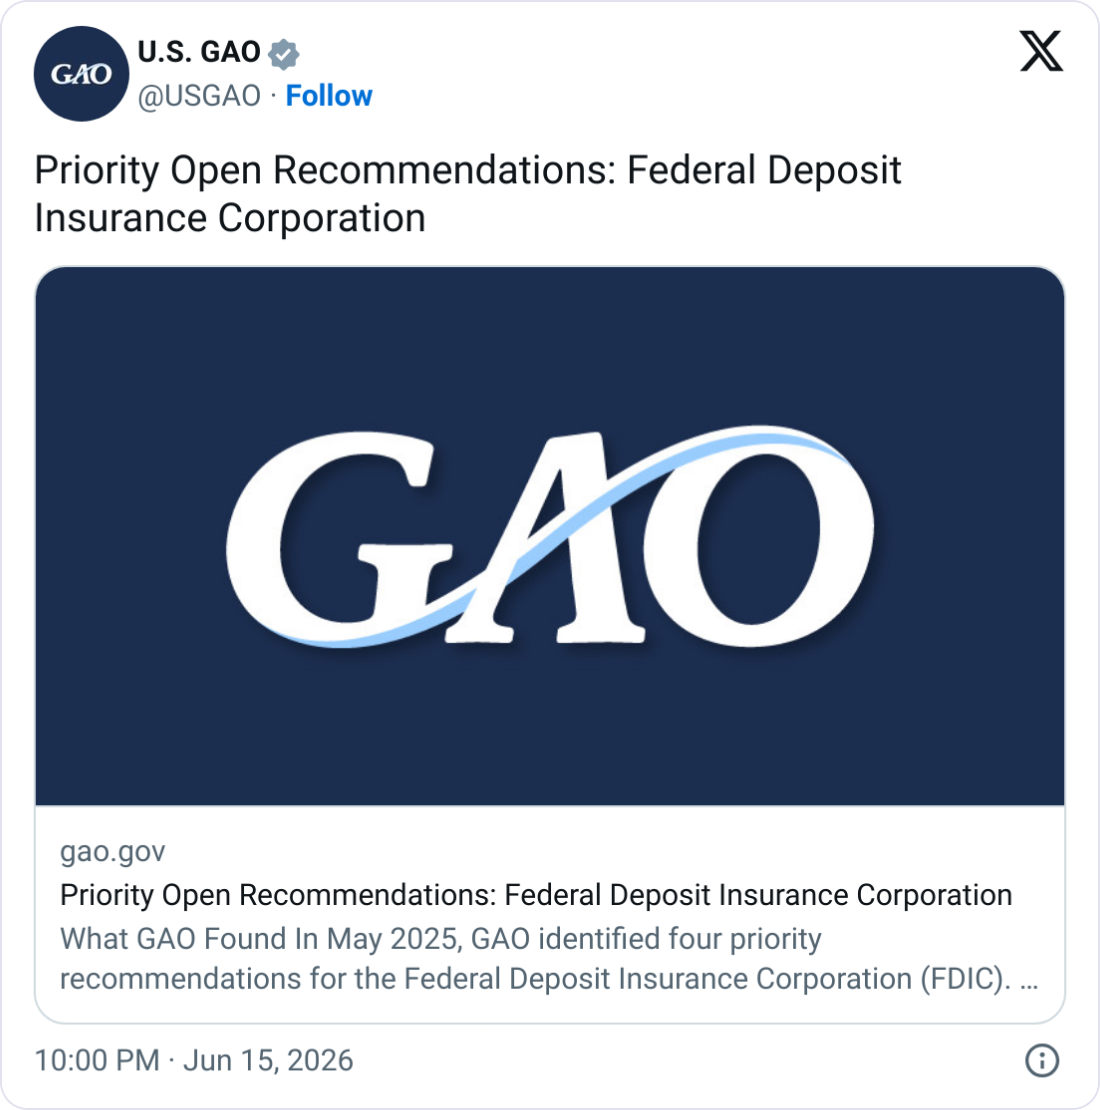Open the @USGAO handle link
The width and height of the screenshot is (1100, 1110).
point(200,96)
